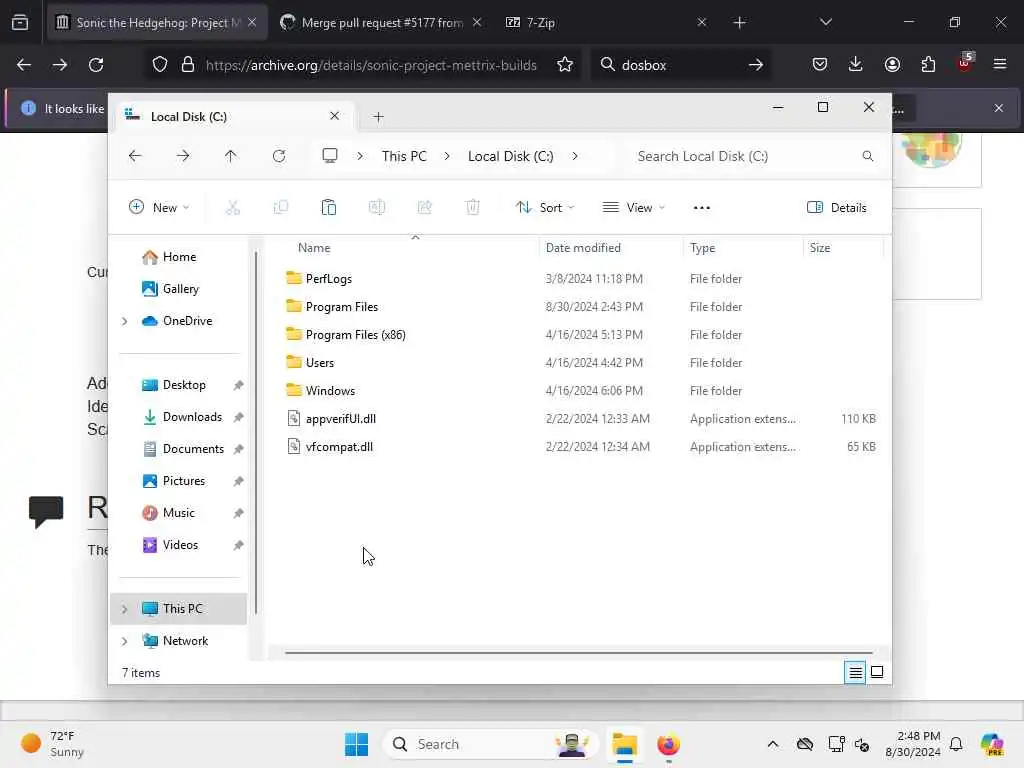The height and width of the screenshot is (768, 1024).
Task: Toggle the Details pane button
Action: pos(837,208)
